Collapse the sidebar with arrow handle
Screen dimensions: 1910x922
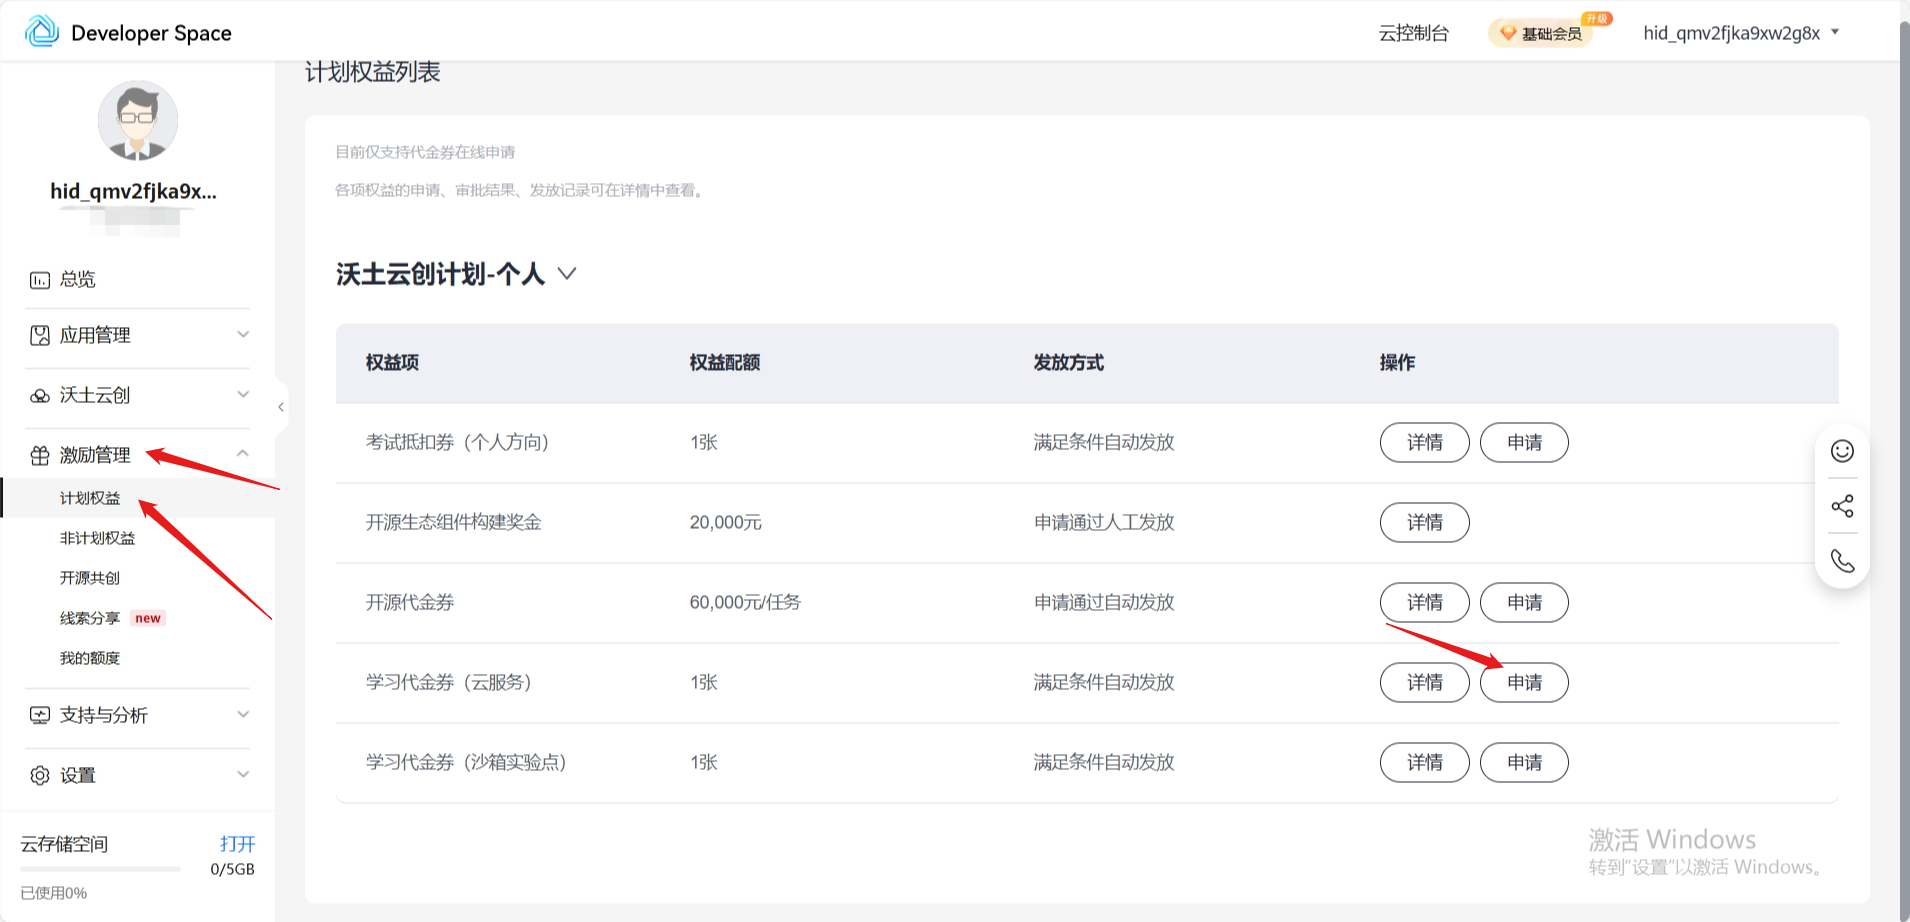click(281, 407)
